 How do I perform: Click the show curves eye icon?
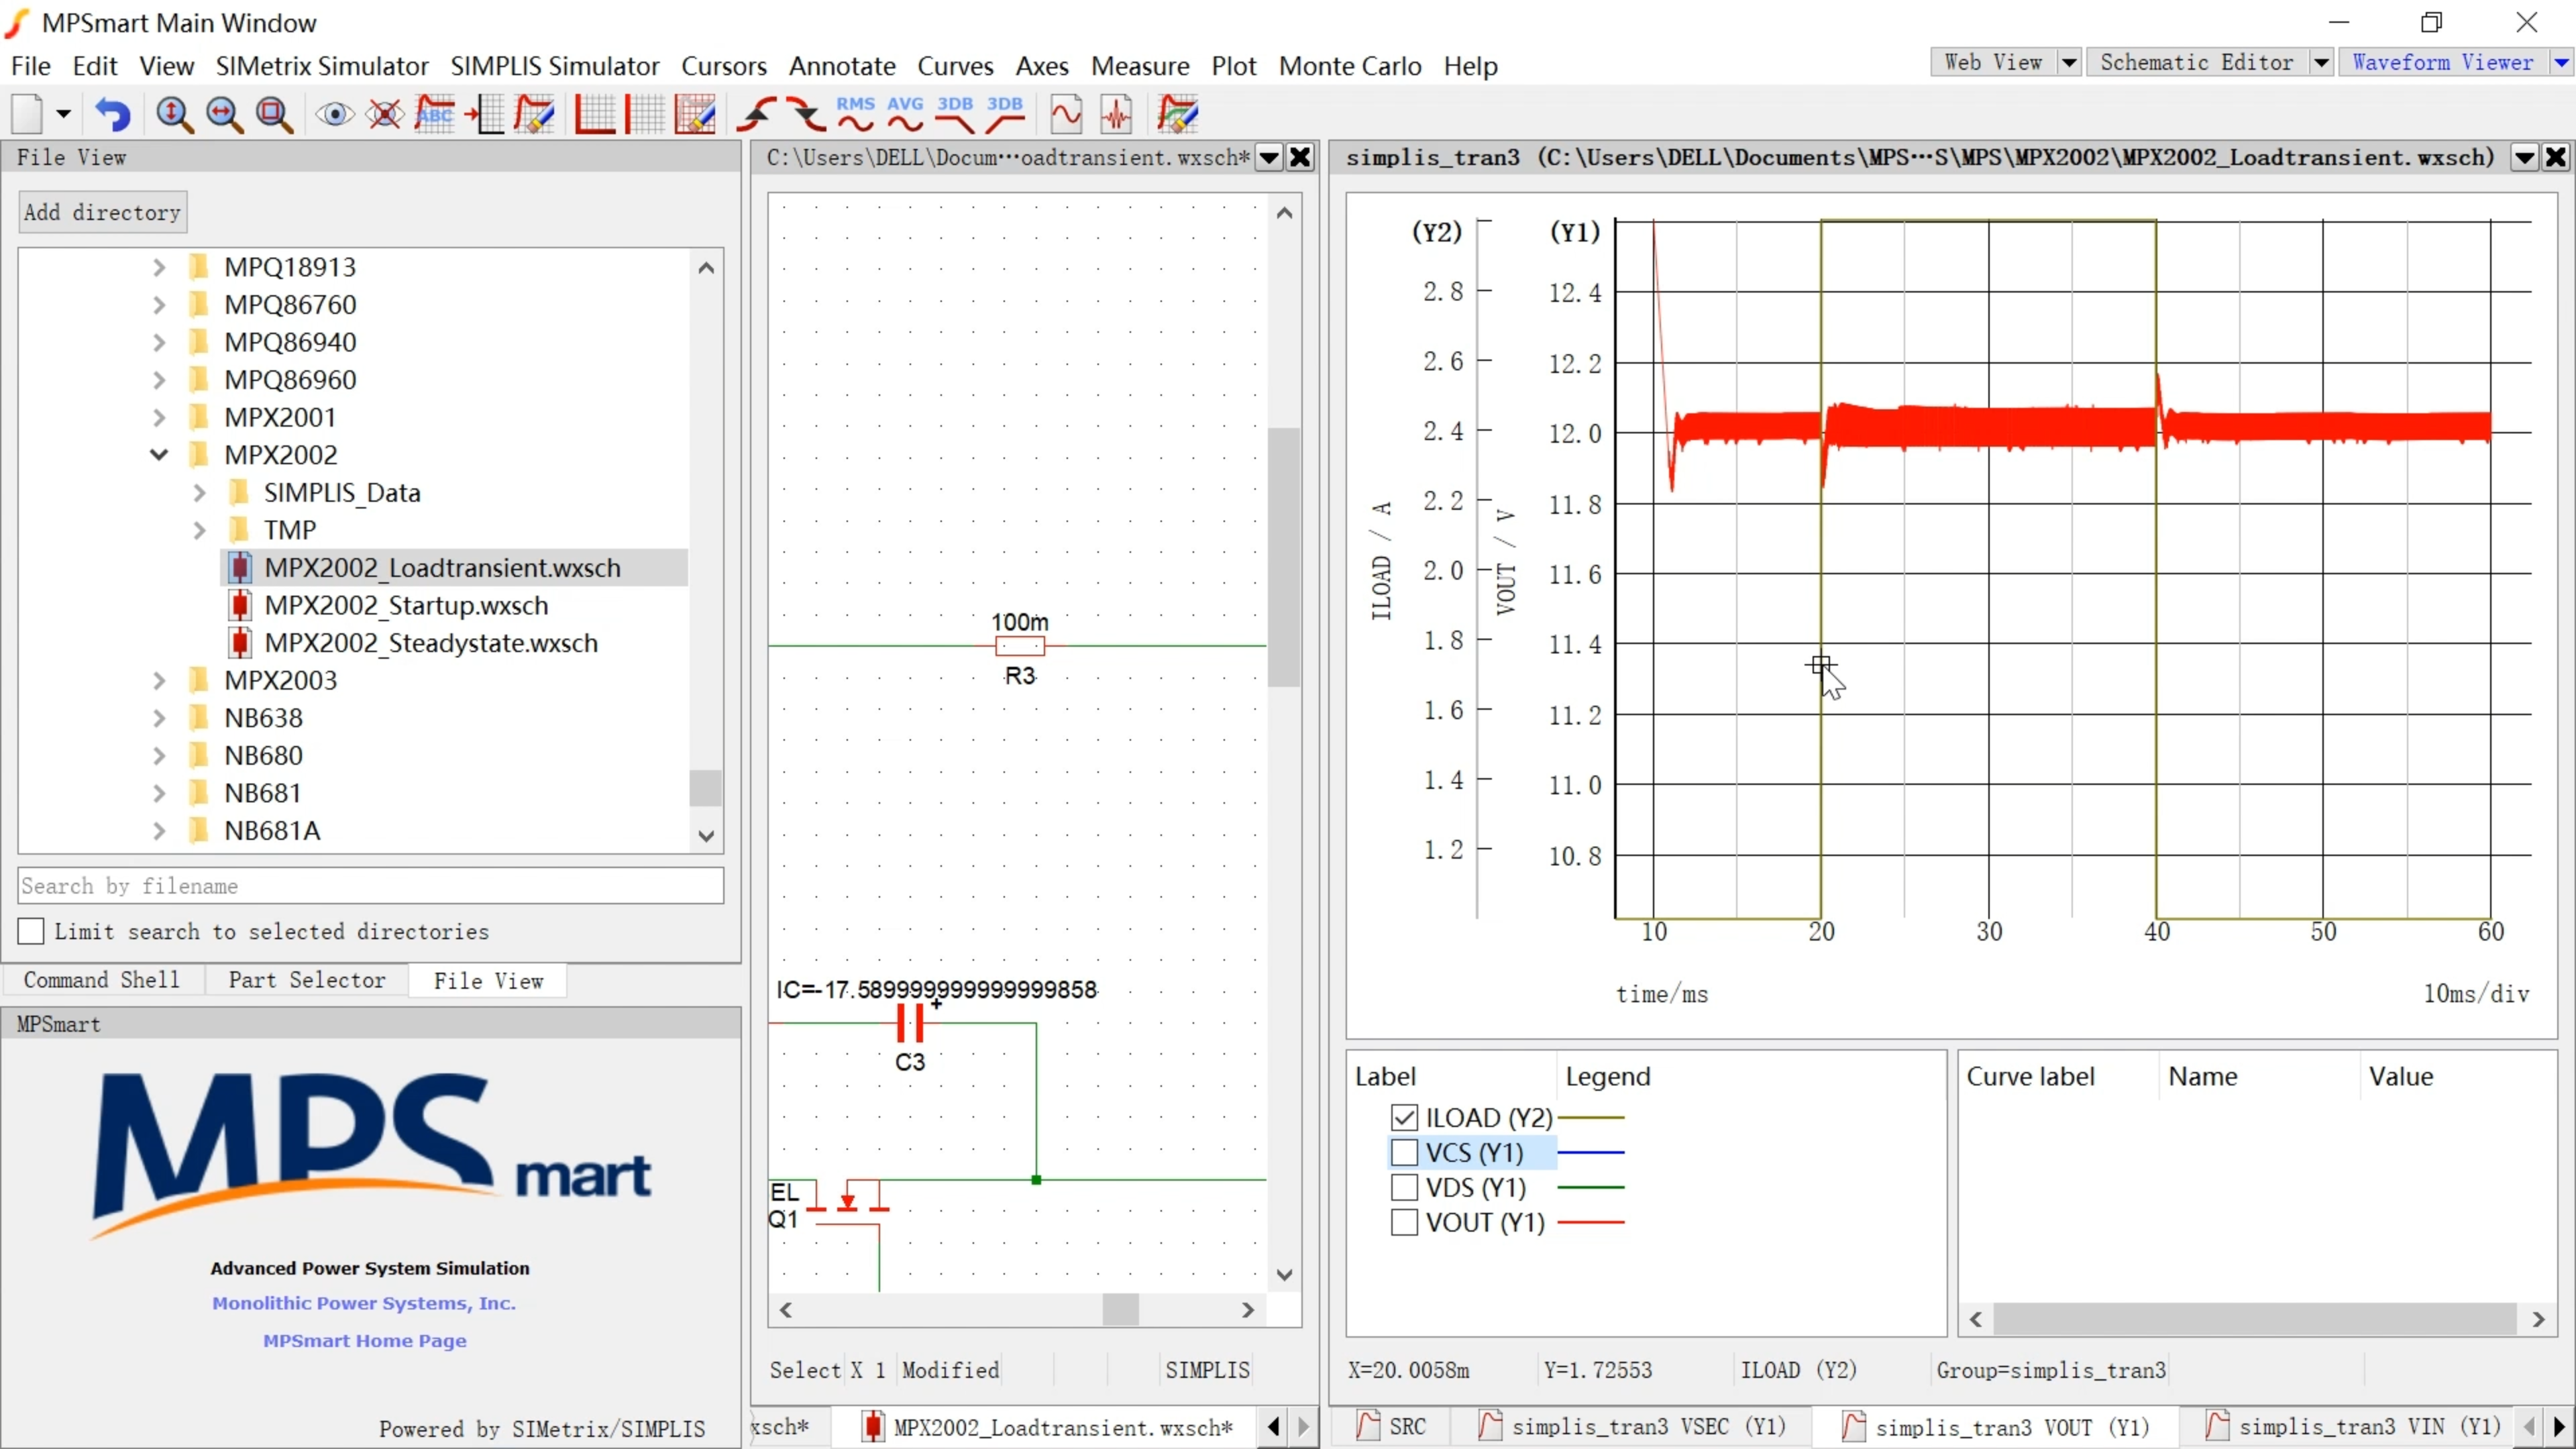point(334,114)
